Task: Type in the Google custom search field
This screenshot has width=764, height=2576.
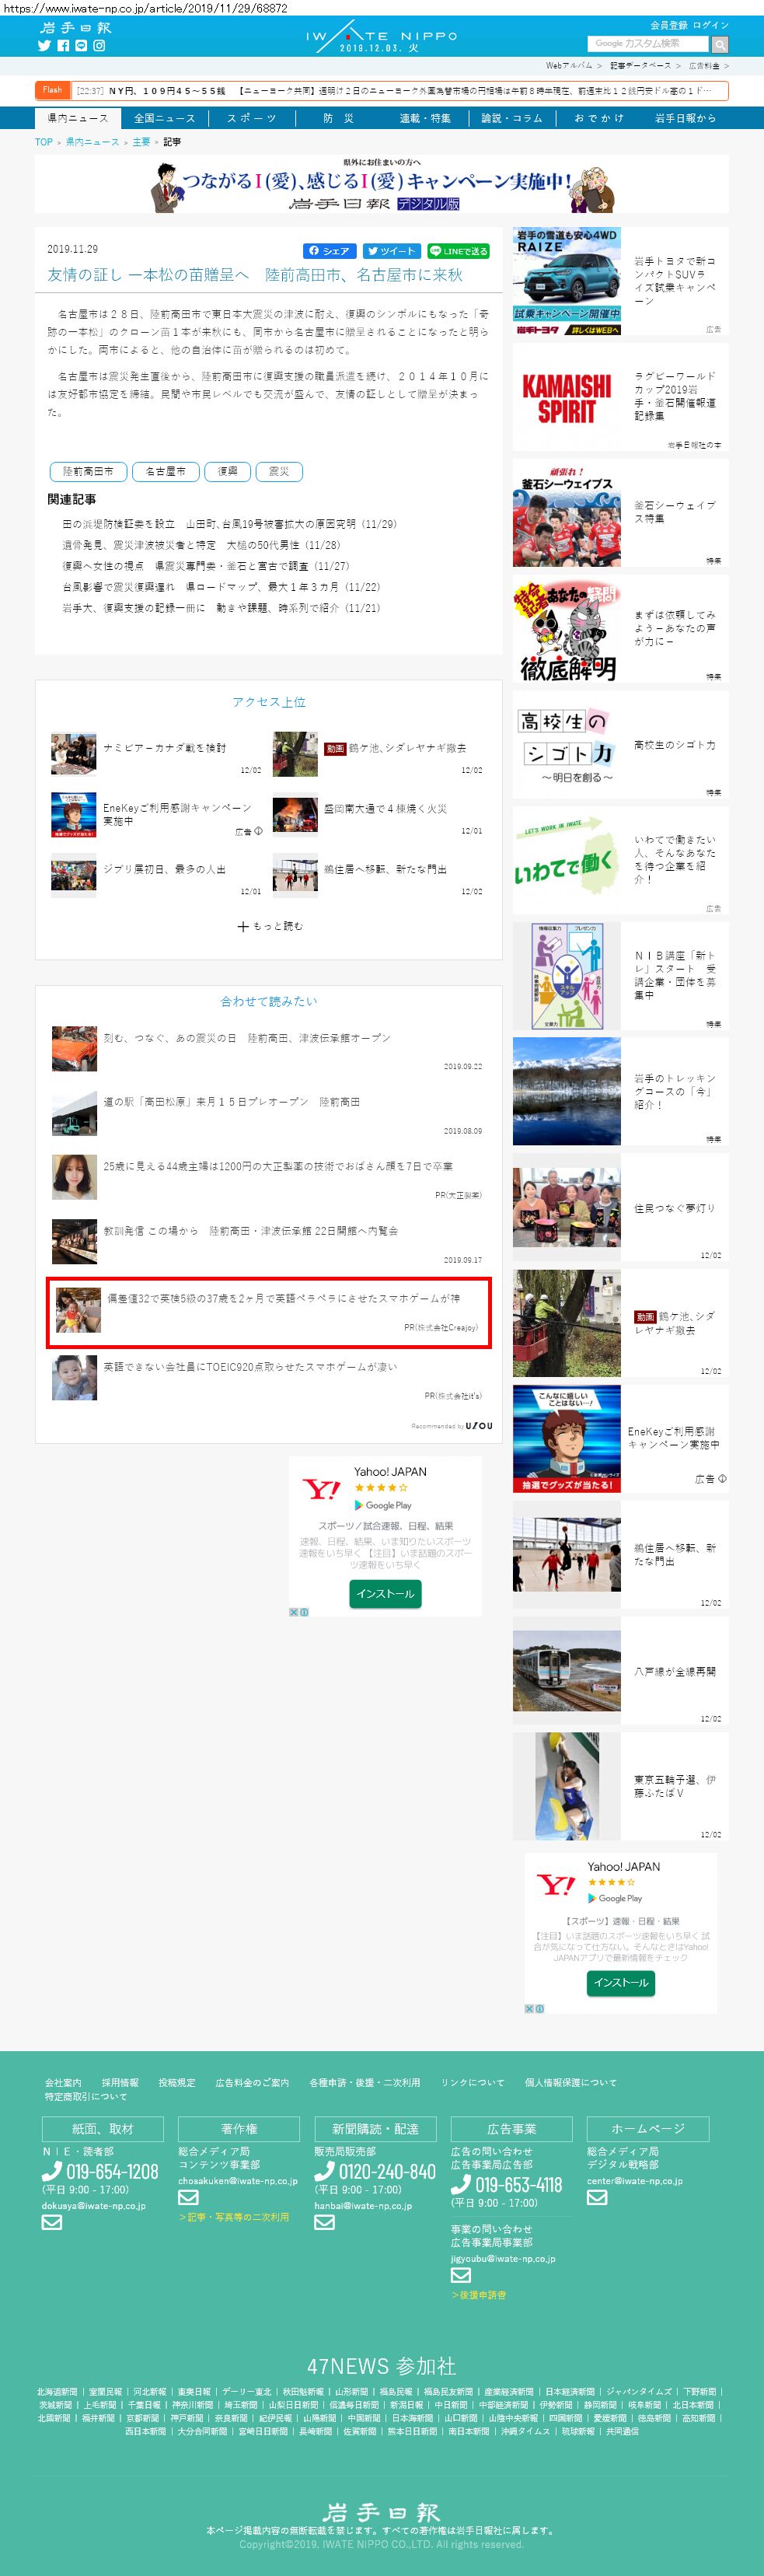Action: pos(649,44)
